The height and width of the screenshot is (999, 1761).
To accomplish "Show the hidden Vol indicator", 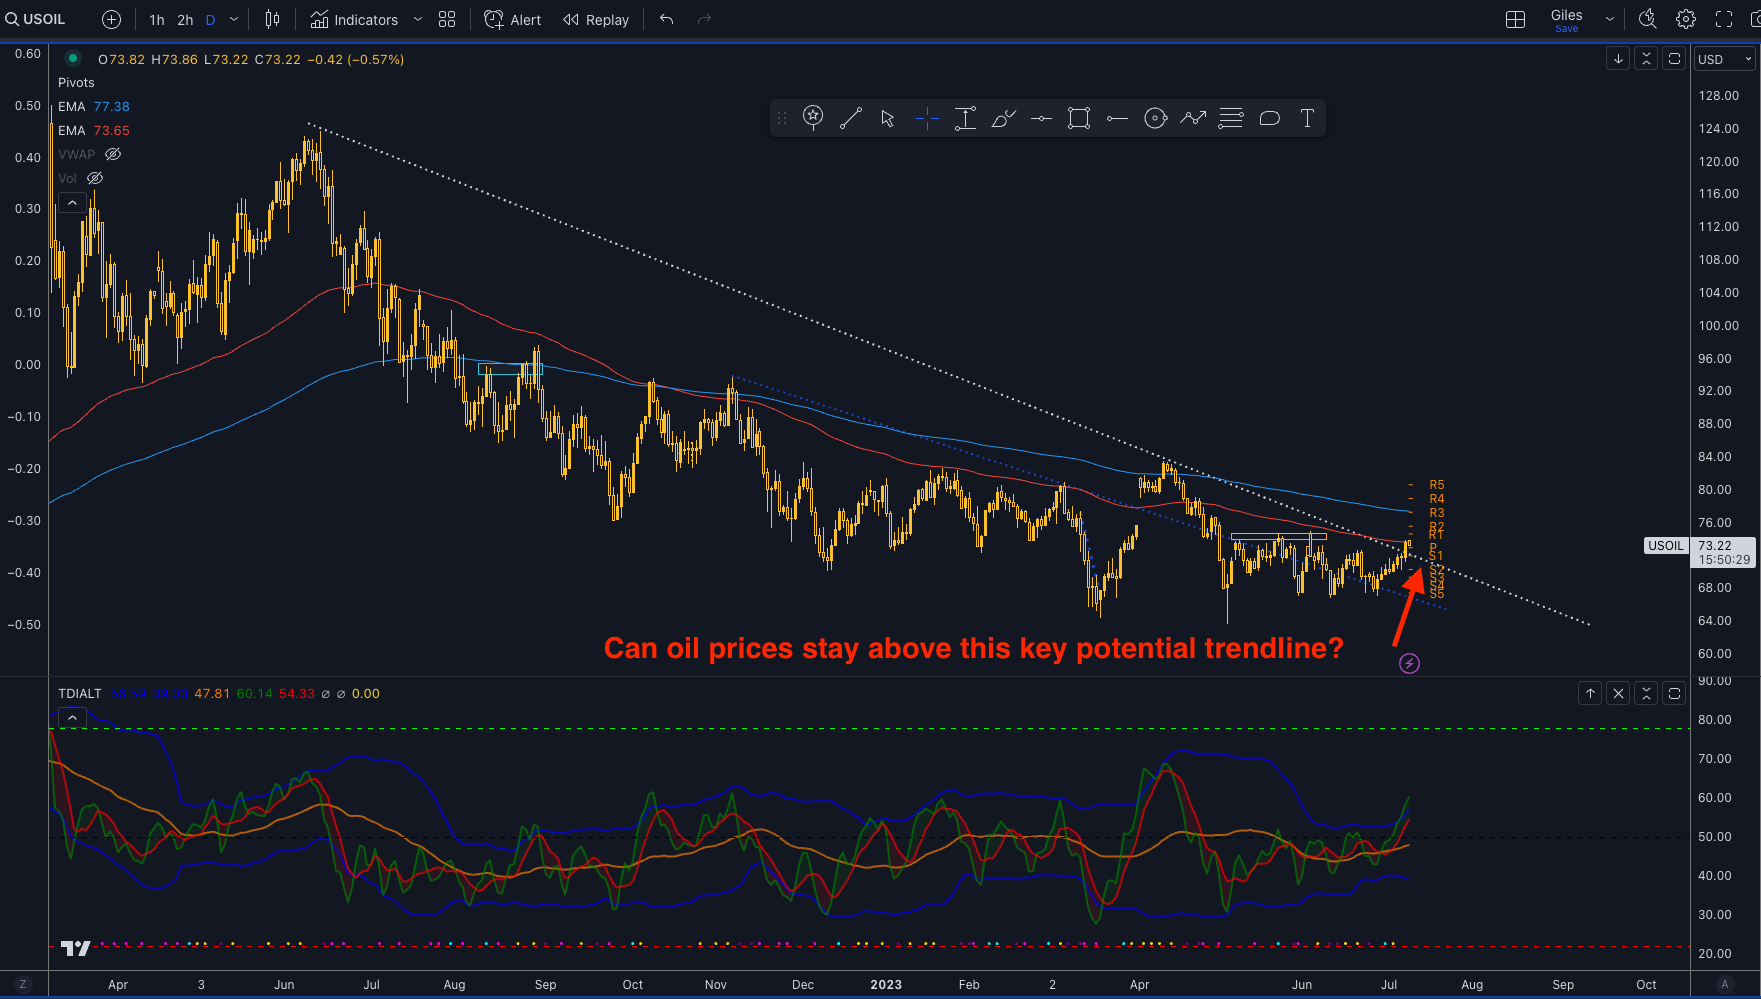I will (95, 178).
